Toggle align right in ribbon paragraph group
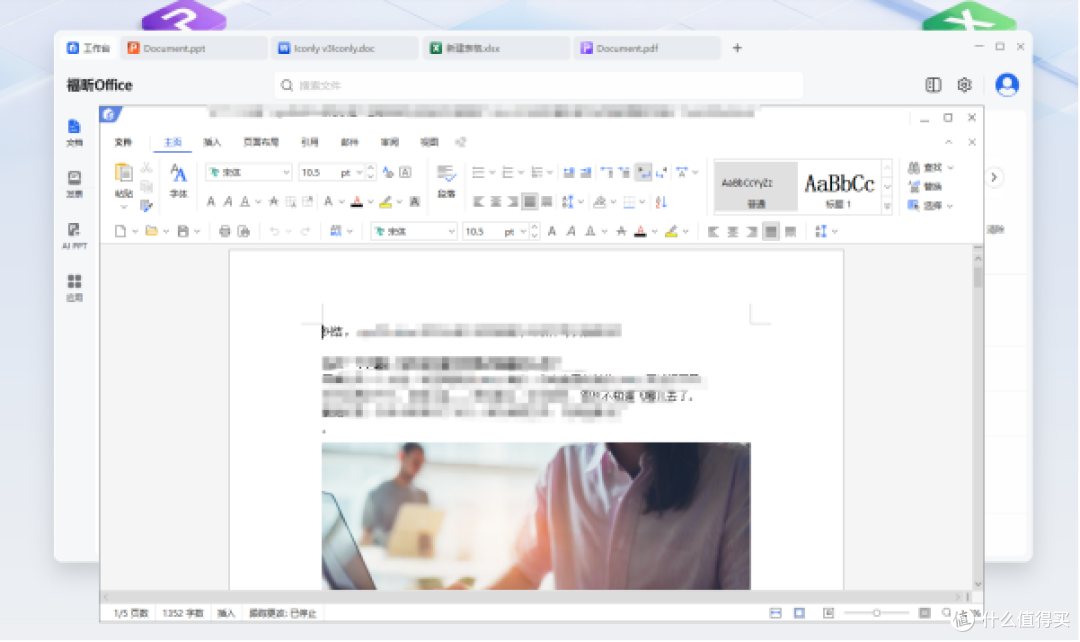 [512, 201]
